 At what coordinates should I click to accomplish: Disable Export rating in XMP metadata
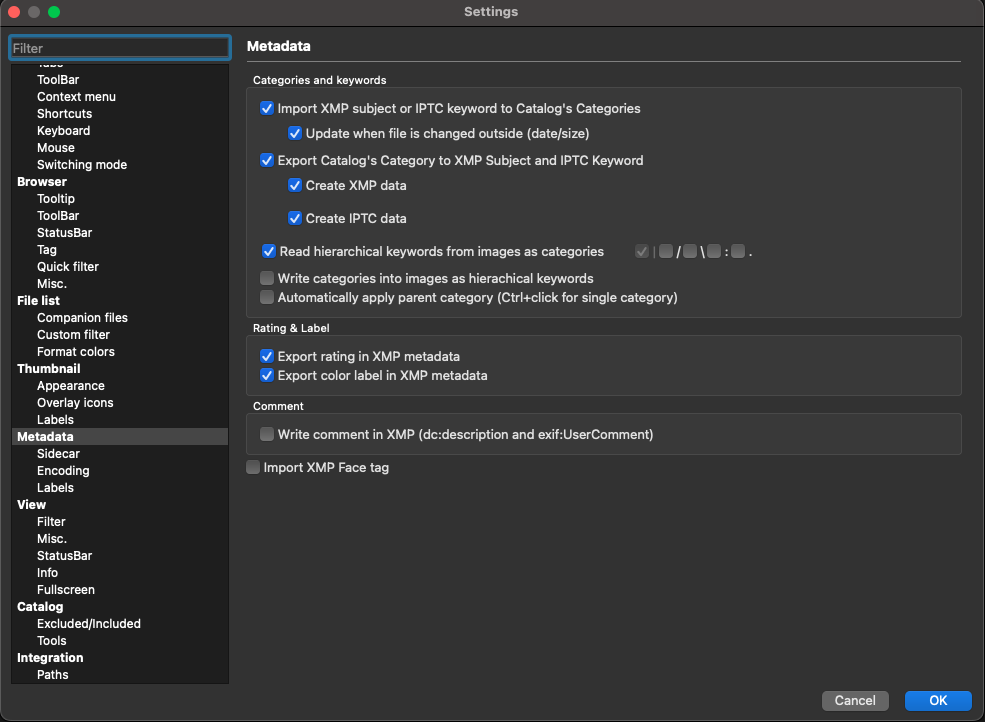point(267,356)
